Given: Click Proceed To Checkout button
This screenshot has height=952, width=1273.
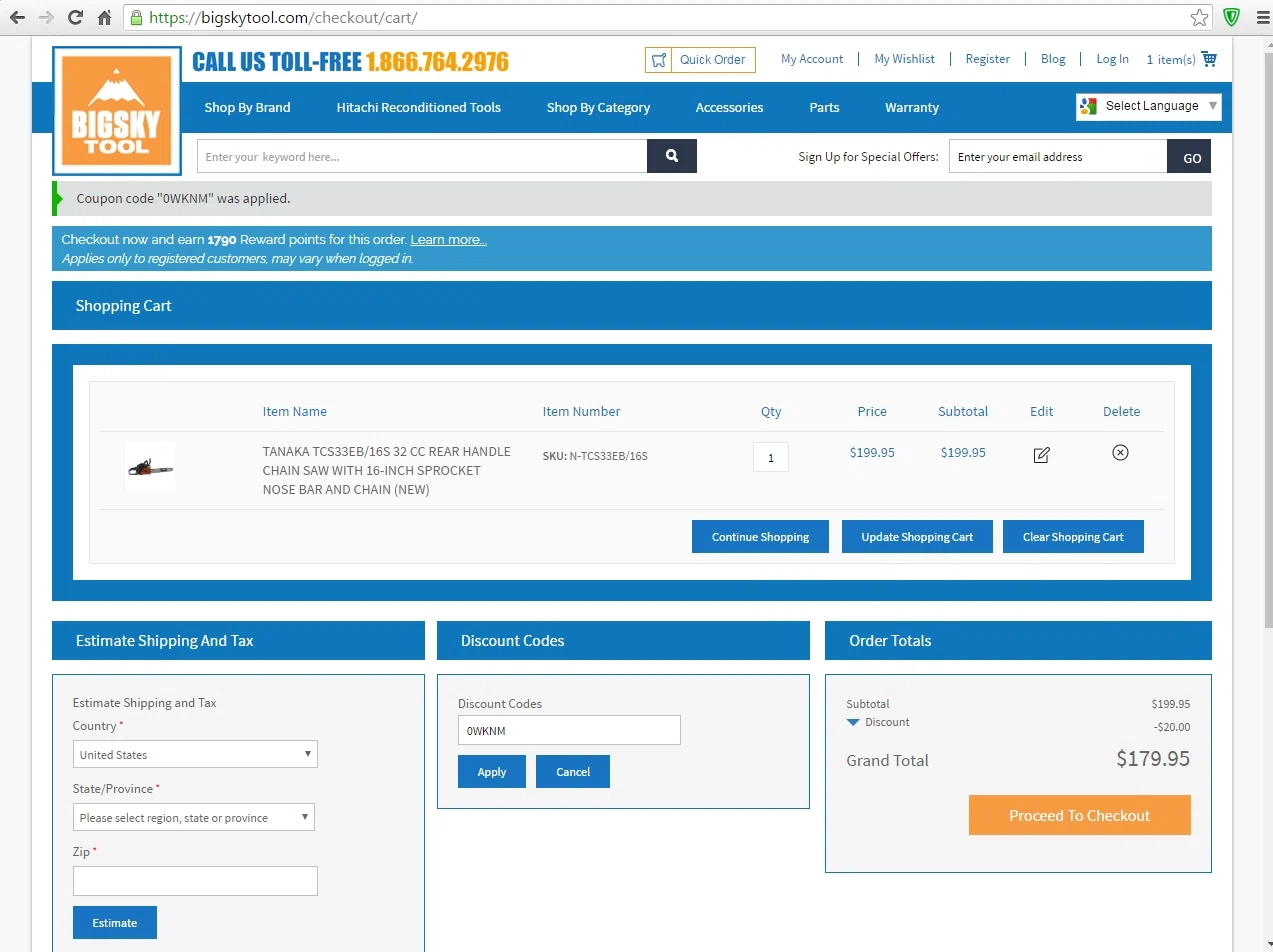Looking at the screenshot, I should click(x=1080, y=815).
